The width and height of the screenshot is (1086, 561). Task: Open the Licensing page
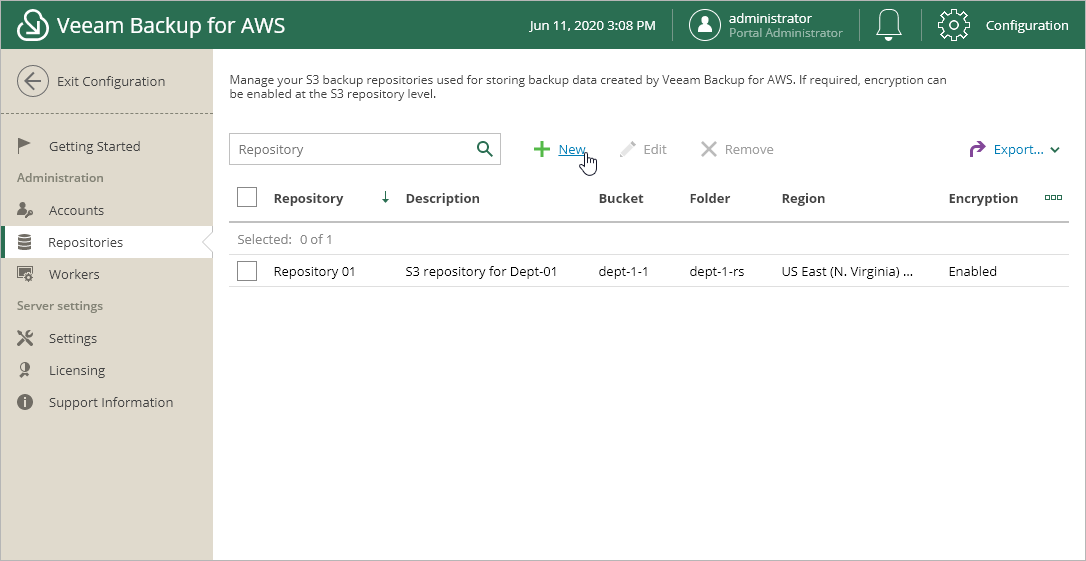tap(77, 371)
